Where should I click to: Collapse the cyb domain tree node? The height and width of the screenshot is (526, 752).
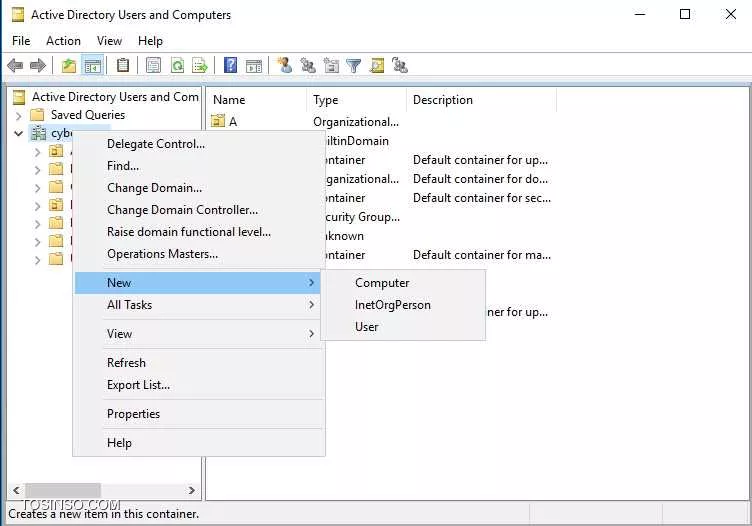click(x=19, y=134)
